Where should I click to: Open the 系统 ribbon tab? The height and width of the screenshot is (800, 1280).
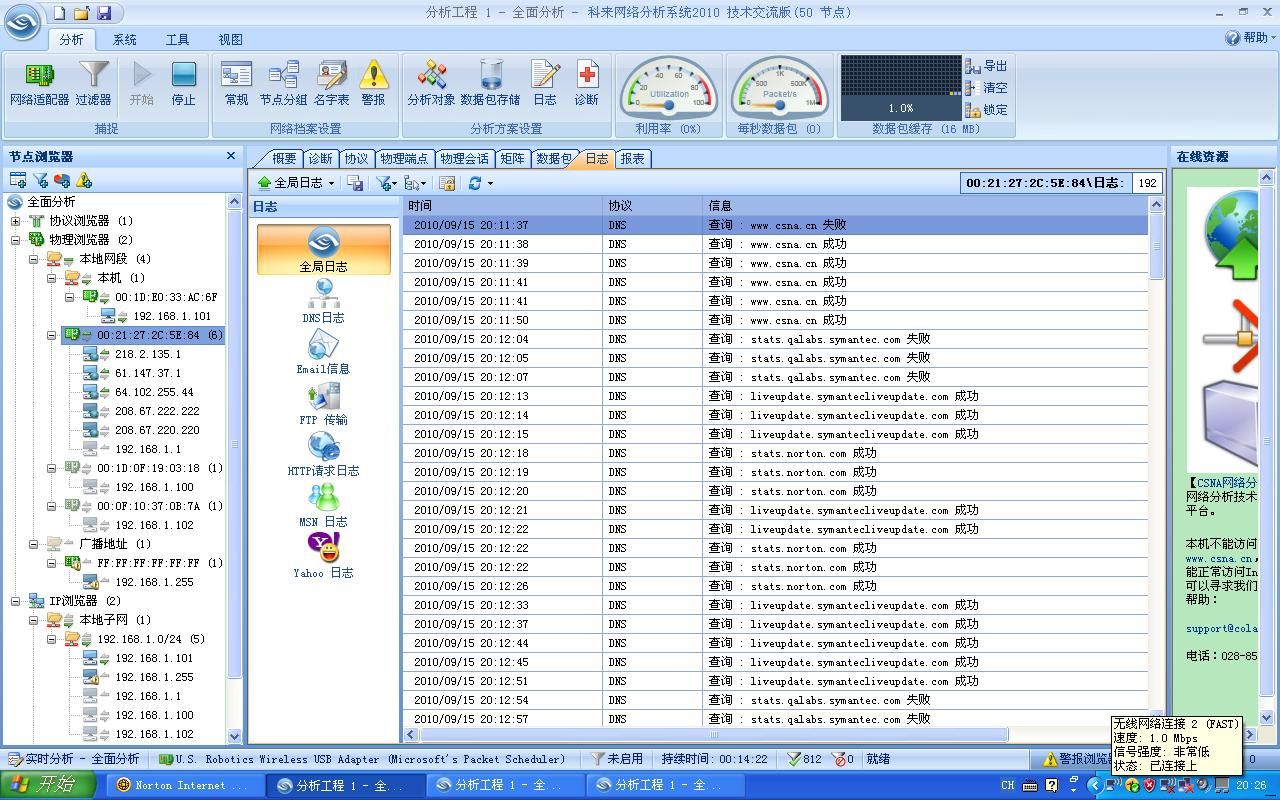[x=124, y=39]
